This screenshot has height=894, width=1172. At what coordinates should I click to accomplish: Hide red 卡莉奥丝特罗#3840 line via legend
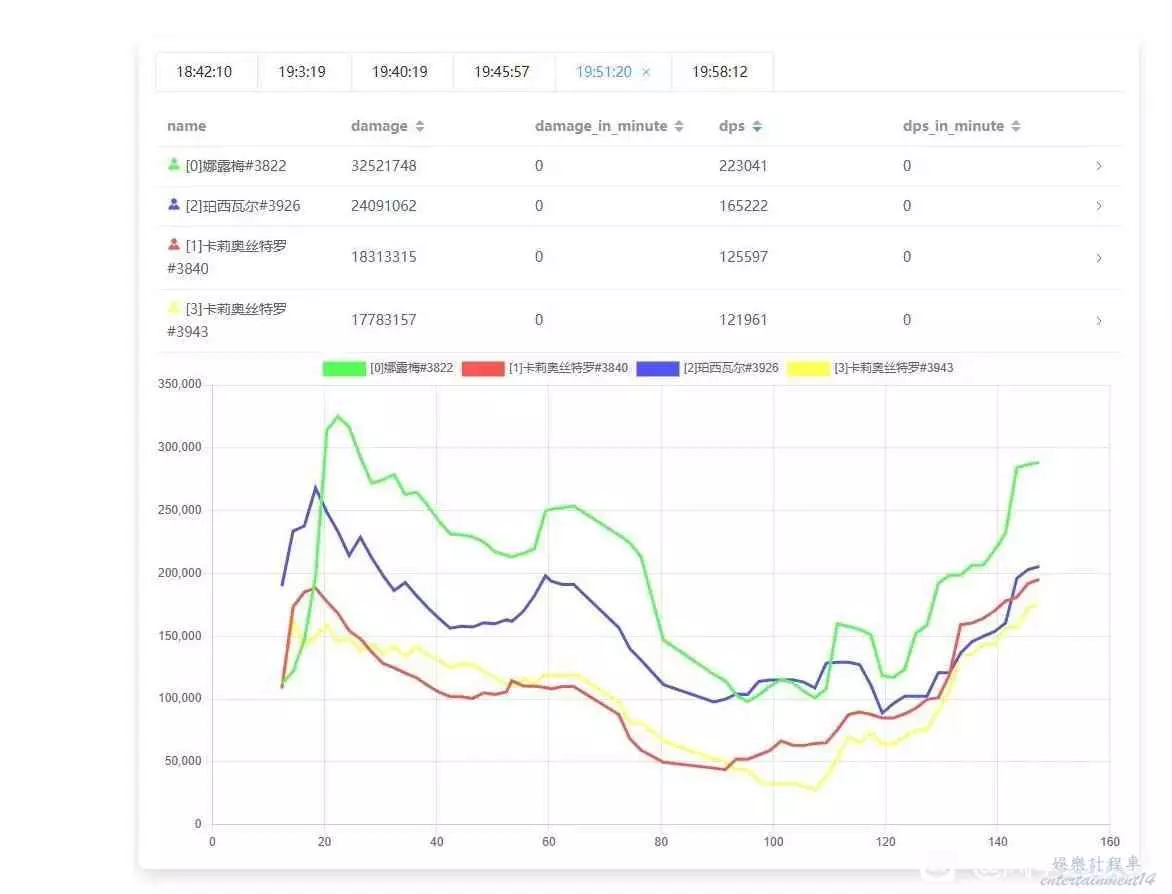(x=483, y=368)
